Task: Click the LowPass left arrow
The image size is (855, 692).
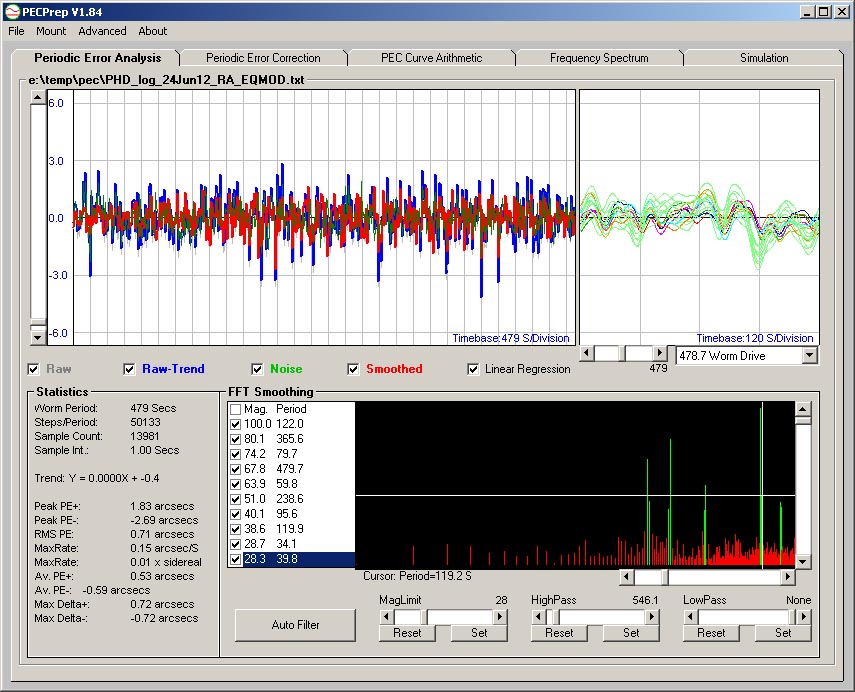Action: pos(691,617)
